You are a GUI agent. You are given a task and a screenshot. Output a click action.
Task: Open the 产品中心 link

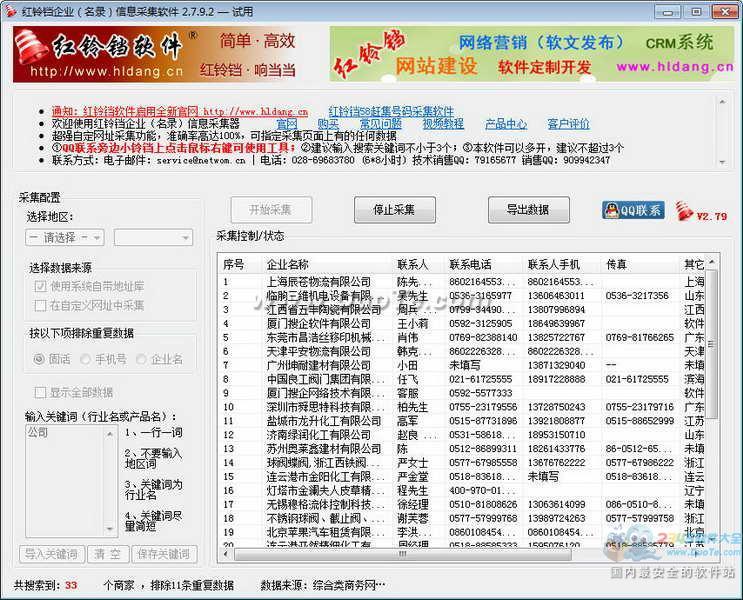506,124
